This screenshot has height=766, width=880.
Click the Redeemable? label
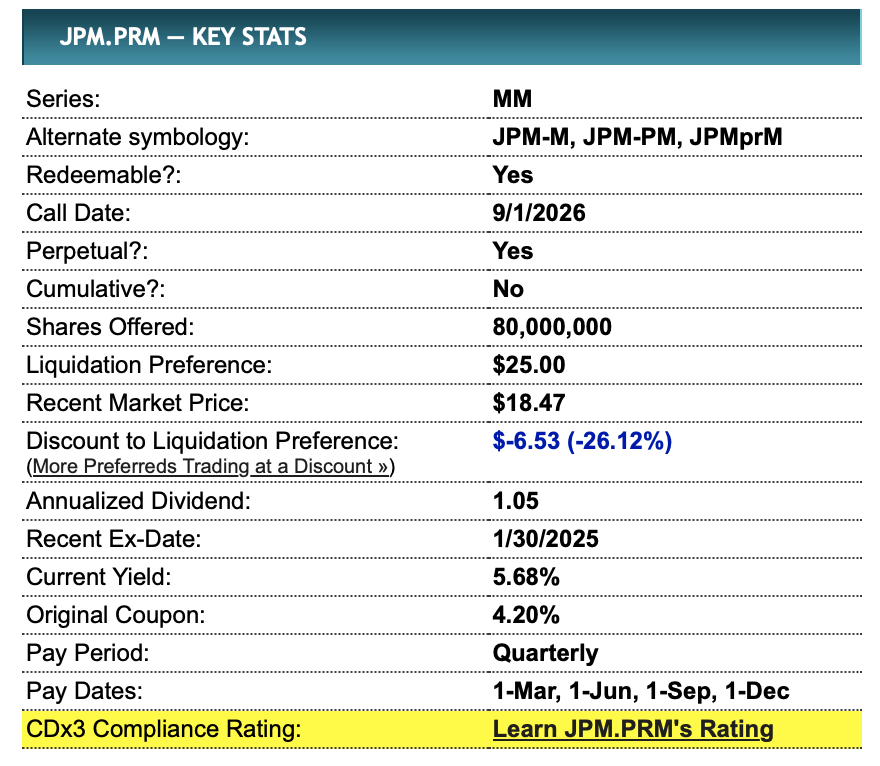point(104,175)
